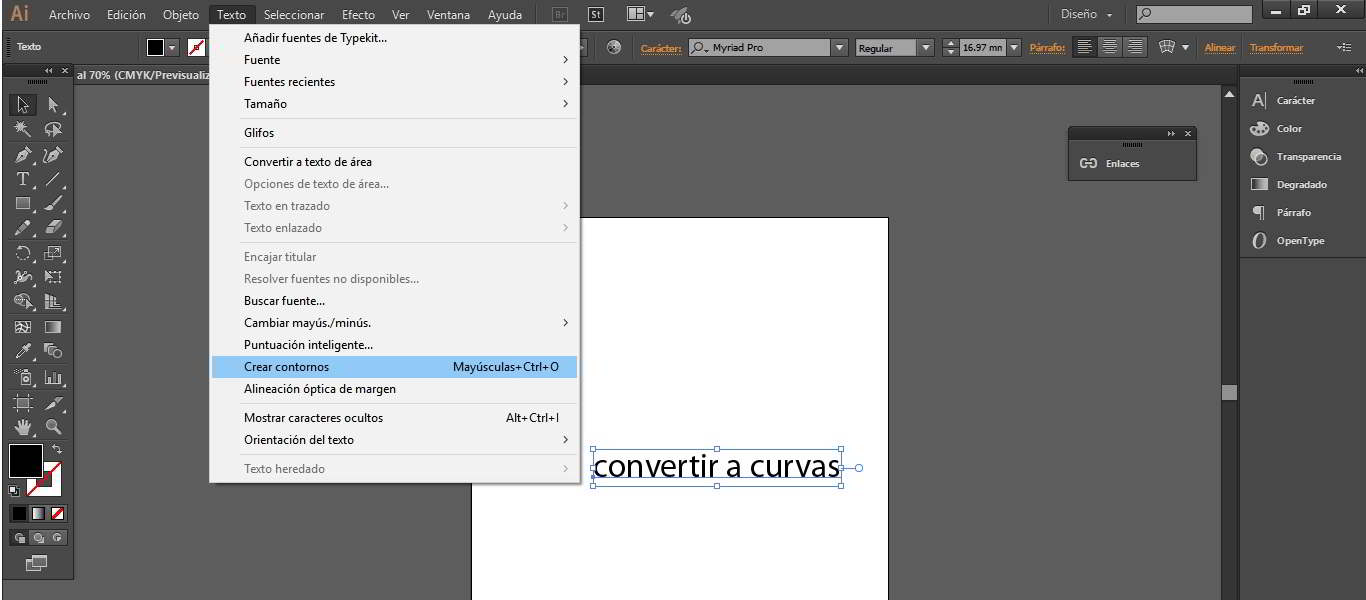This screenshot has width=1366, height=600.
Task: Select the Column Graph tool
Action: tap(53, 378)
